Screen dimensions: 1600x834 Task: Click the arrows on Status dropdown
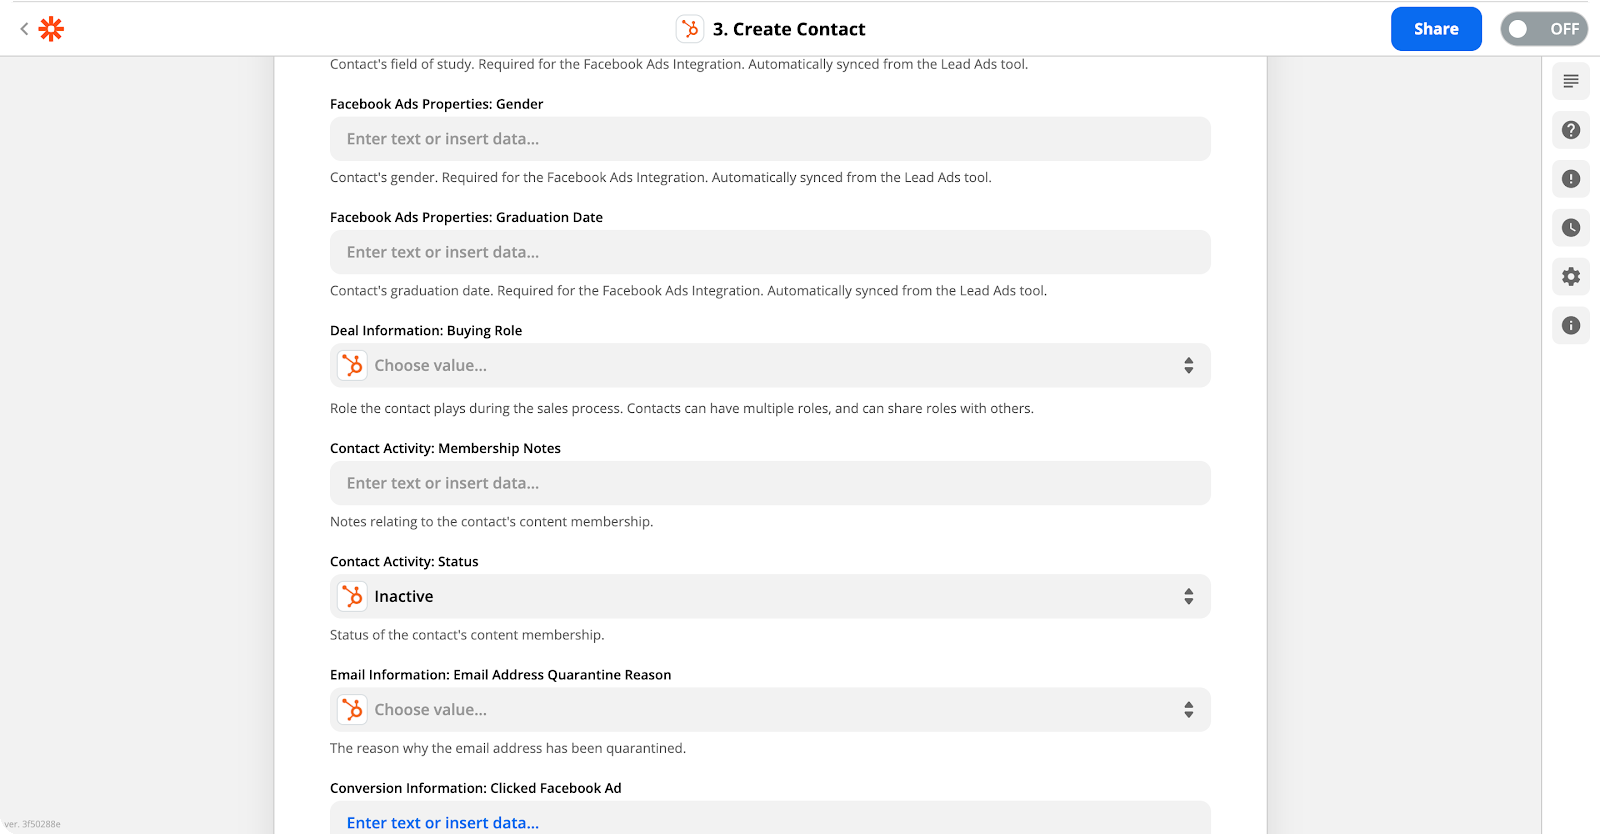pos(1188,597)
